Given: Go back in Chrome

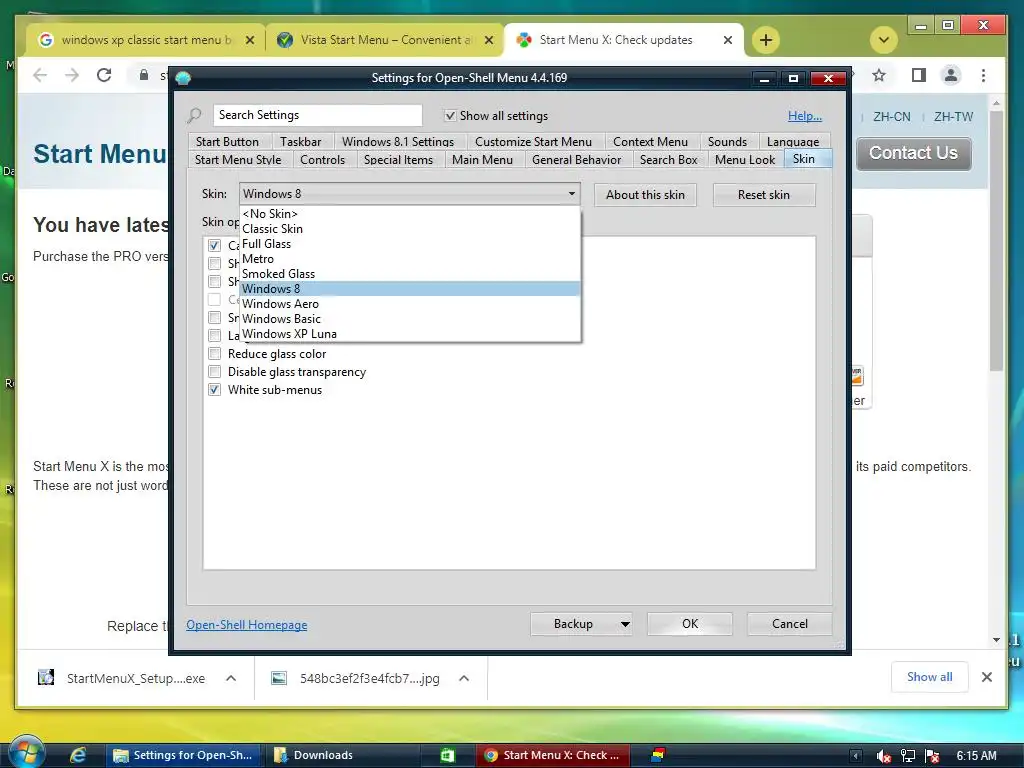Looking at the screenshot, I should point(40,75).
